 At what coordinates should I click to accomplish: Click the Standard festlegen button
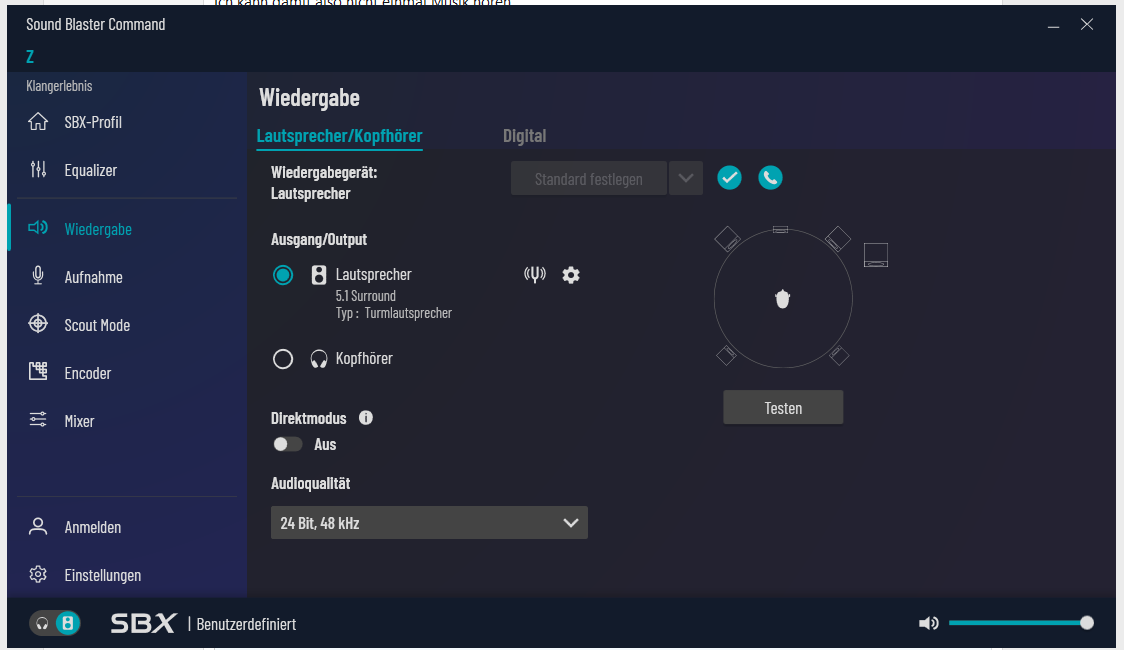point(589,178)
